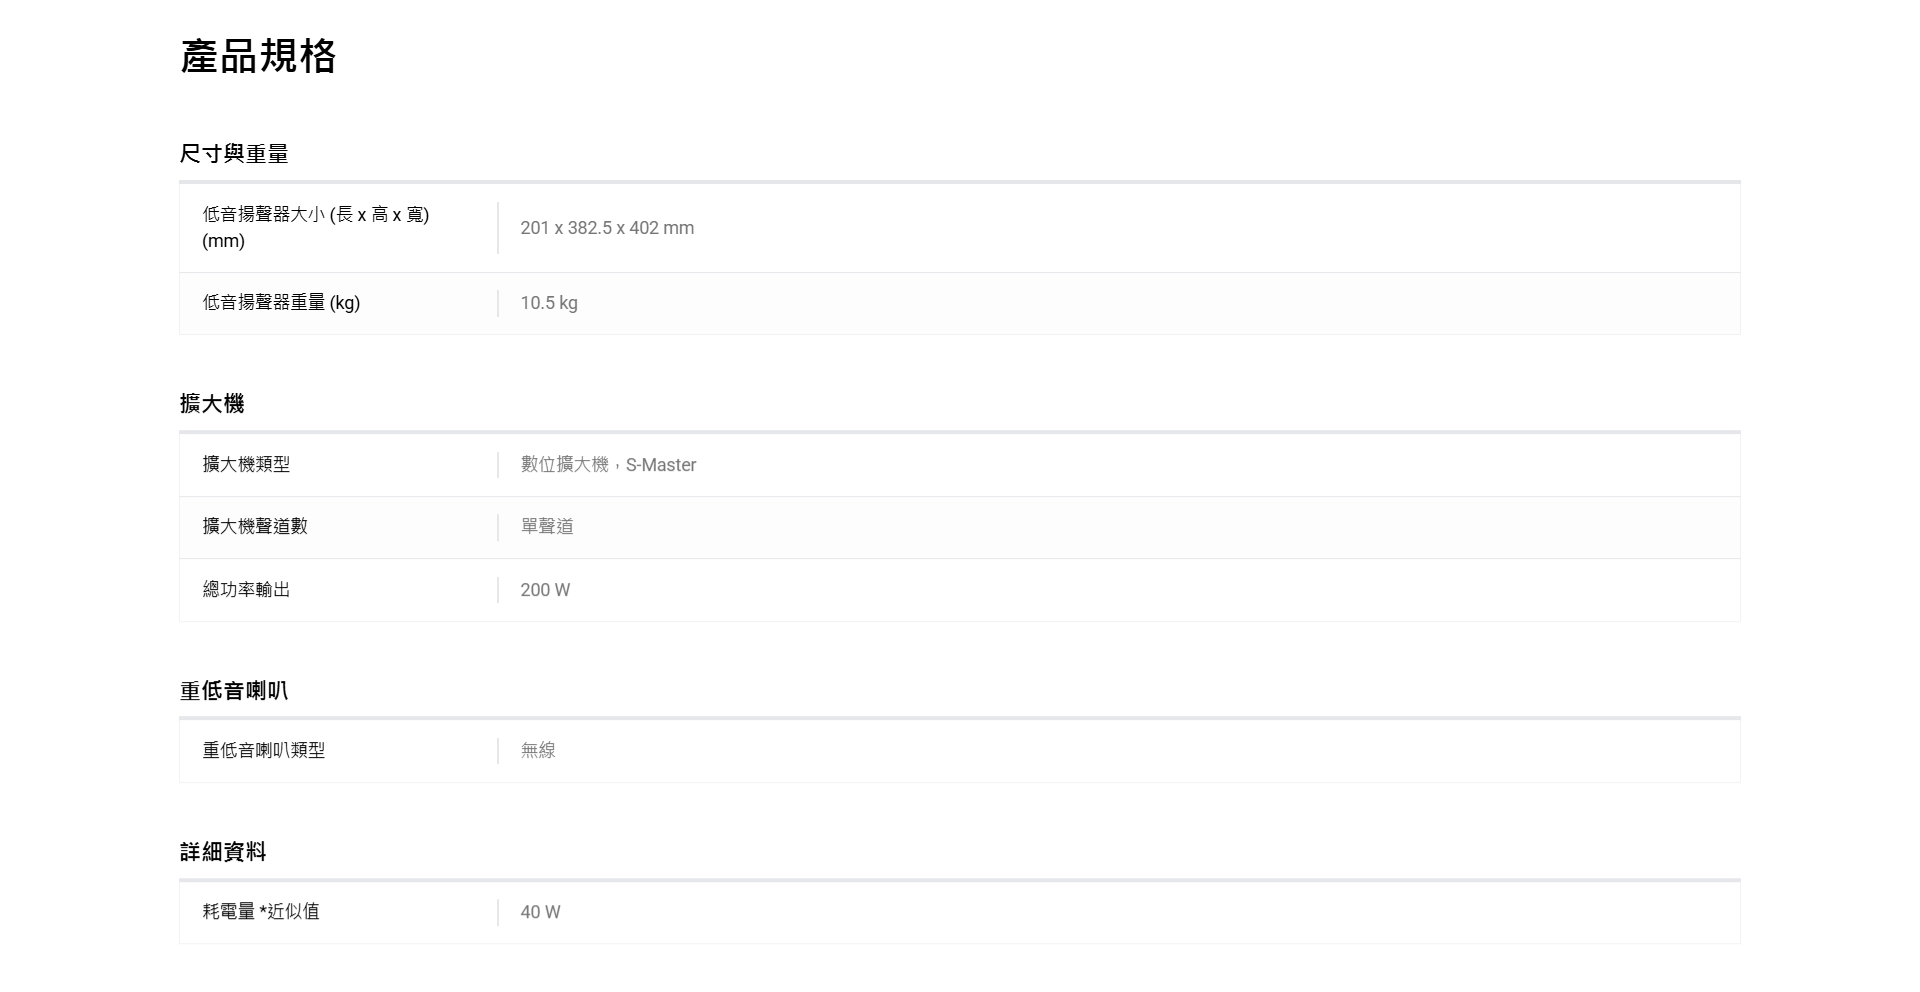1920x992 pixels.
Task: Click the (mm) unit line below speaker size label
Action: (x=223, y=241)
